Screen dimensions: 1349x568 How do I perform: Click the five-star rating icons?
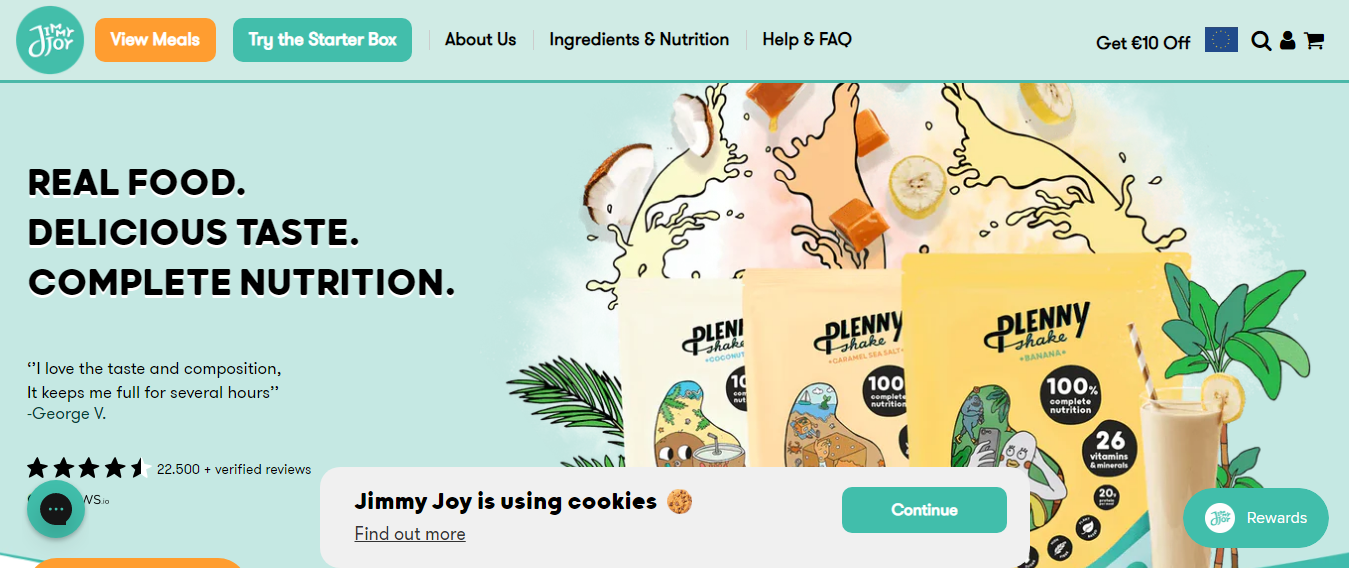click(x=88, y=468)
